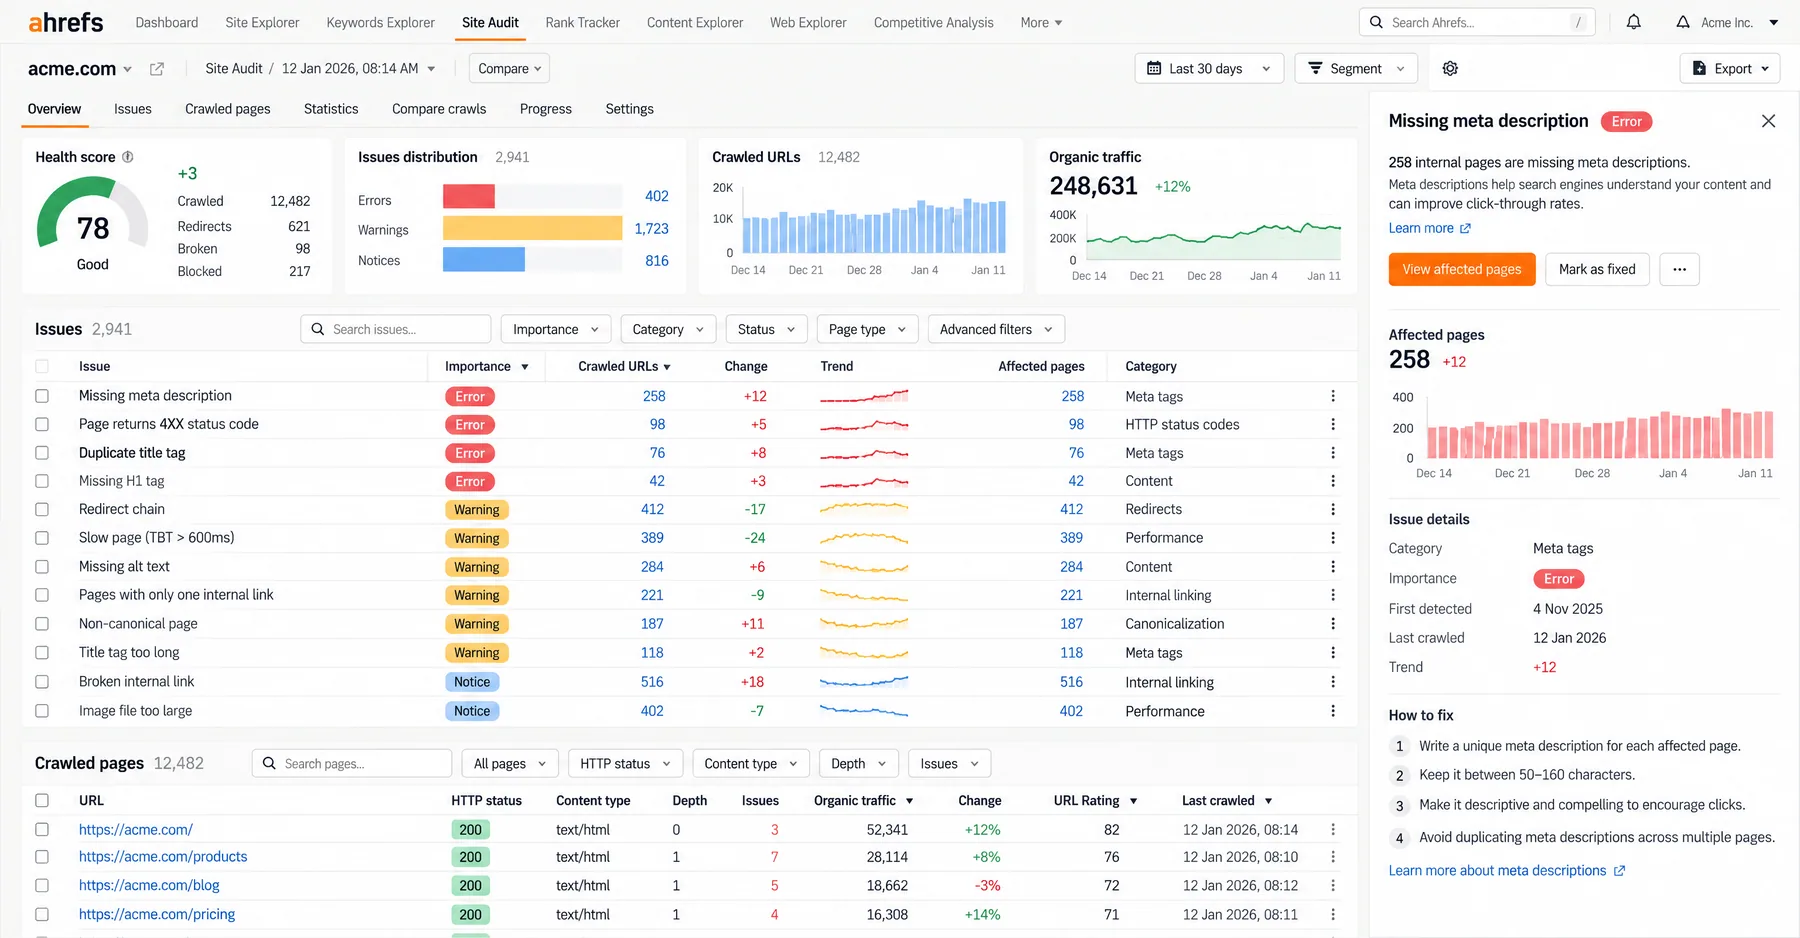Screen dimensions: 1800x938
Task: Click the blue Notices distribution bar
Action: coord(484,260)
